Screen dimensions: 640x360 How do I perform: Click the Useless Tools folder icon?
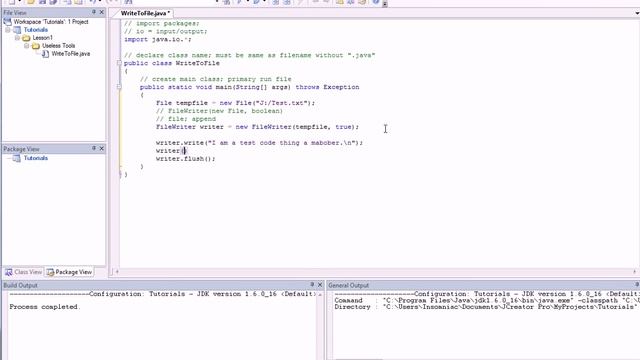[36, 46]
